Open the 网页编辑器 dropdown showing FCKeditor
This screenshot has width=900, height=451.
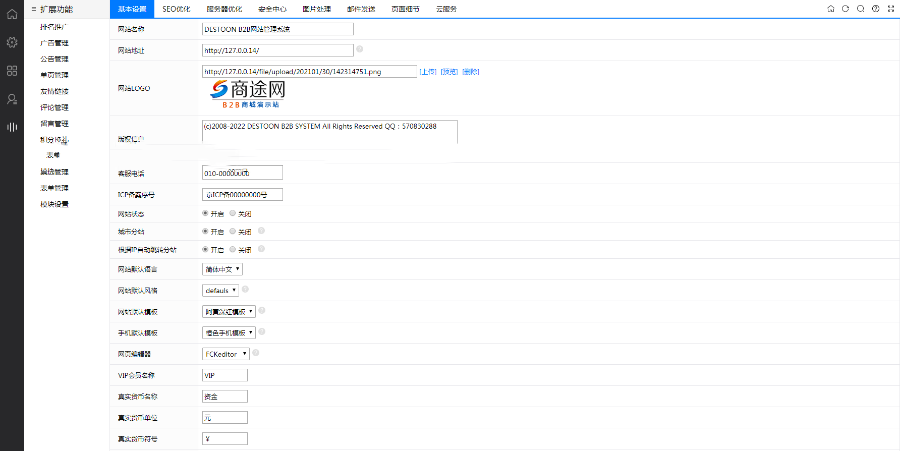[226, 354]
